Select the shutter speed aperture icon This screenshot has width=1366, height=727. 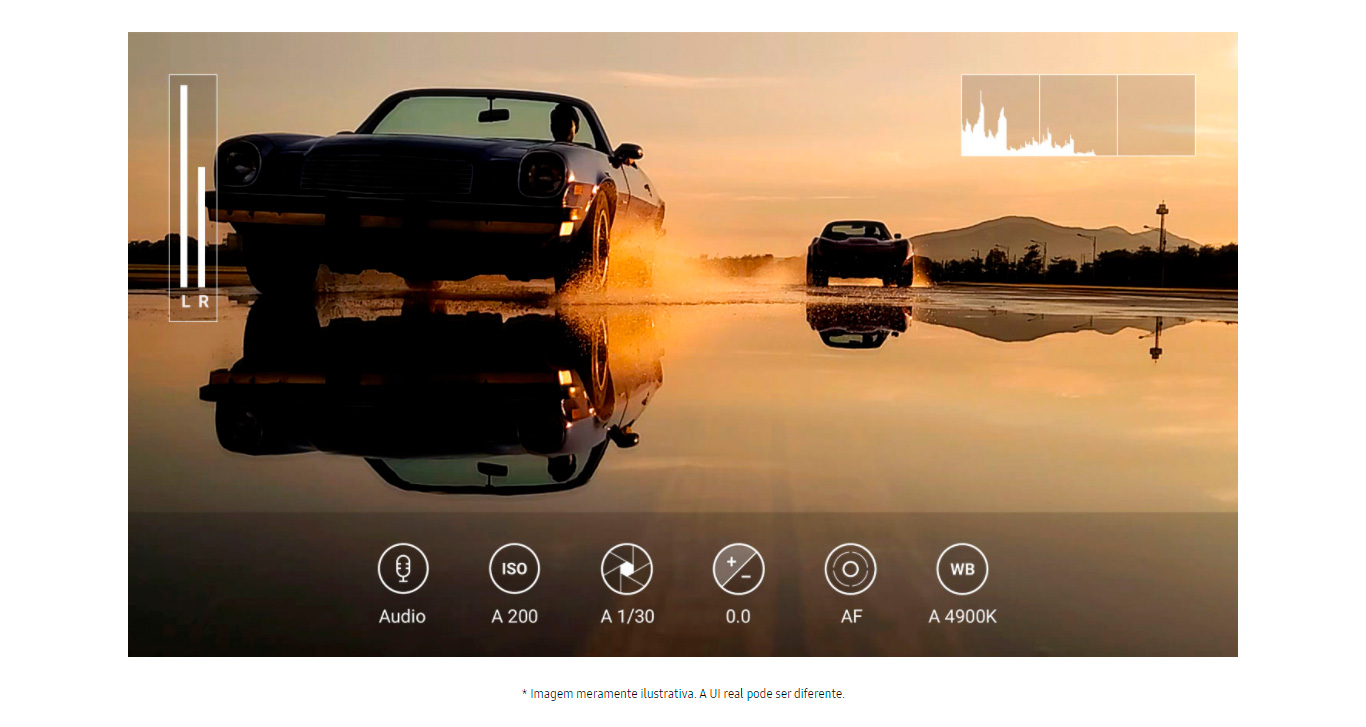pyautogui.click(x=626, y=569)
